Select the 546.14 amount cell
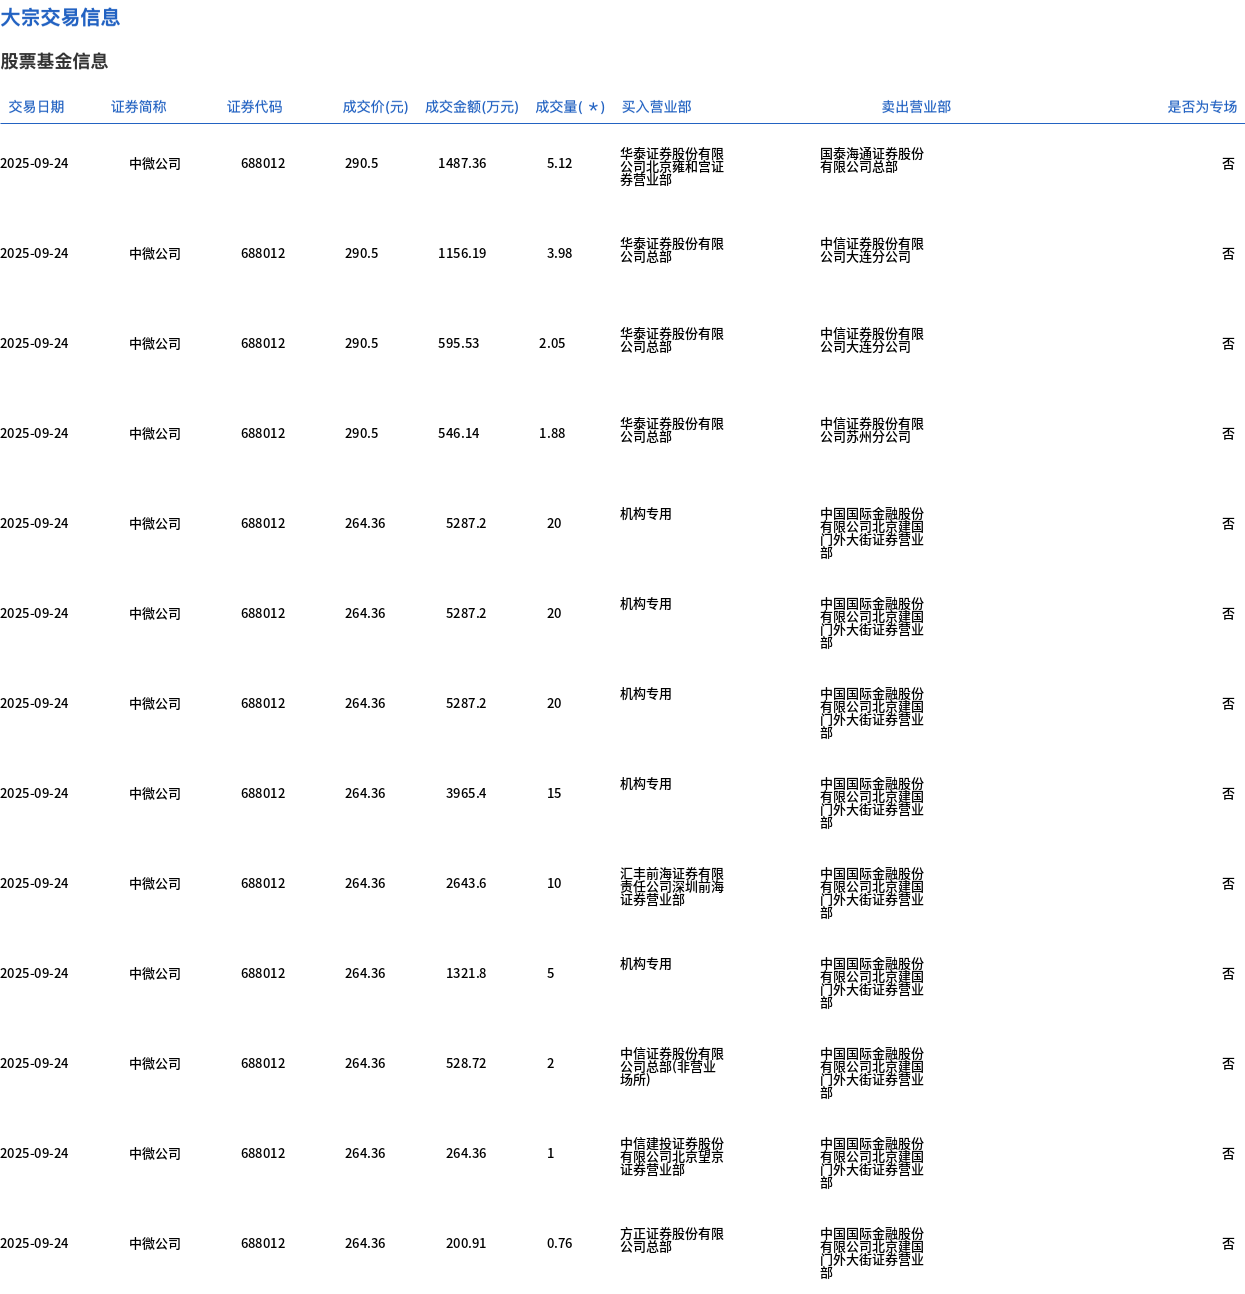The width and height of the screenshot is (1245, 1294). (x=458, y=433)
